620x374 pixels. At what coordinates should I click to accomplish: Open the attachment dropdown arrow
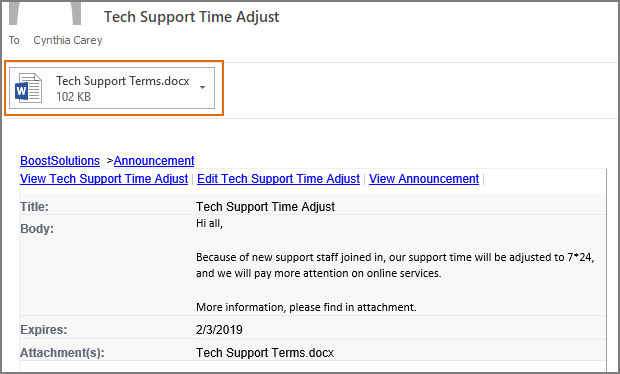pyautogui.click(x=202, y=87)
